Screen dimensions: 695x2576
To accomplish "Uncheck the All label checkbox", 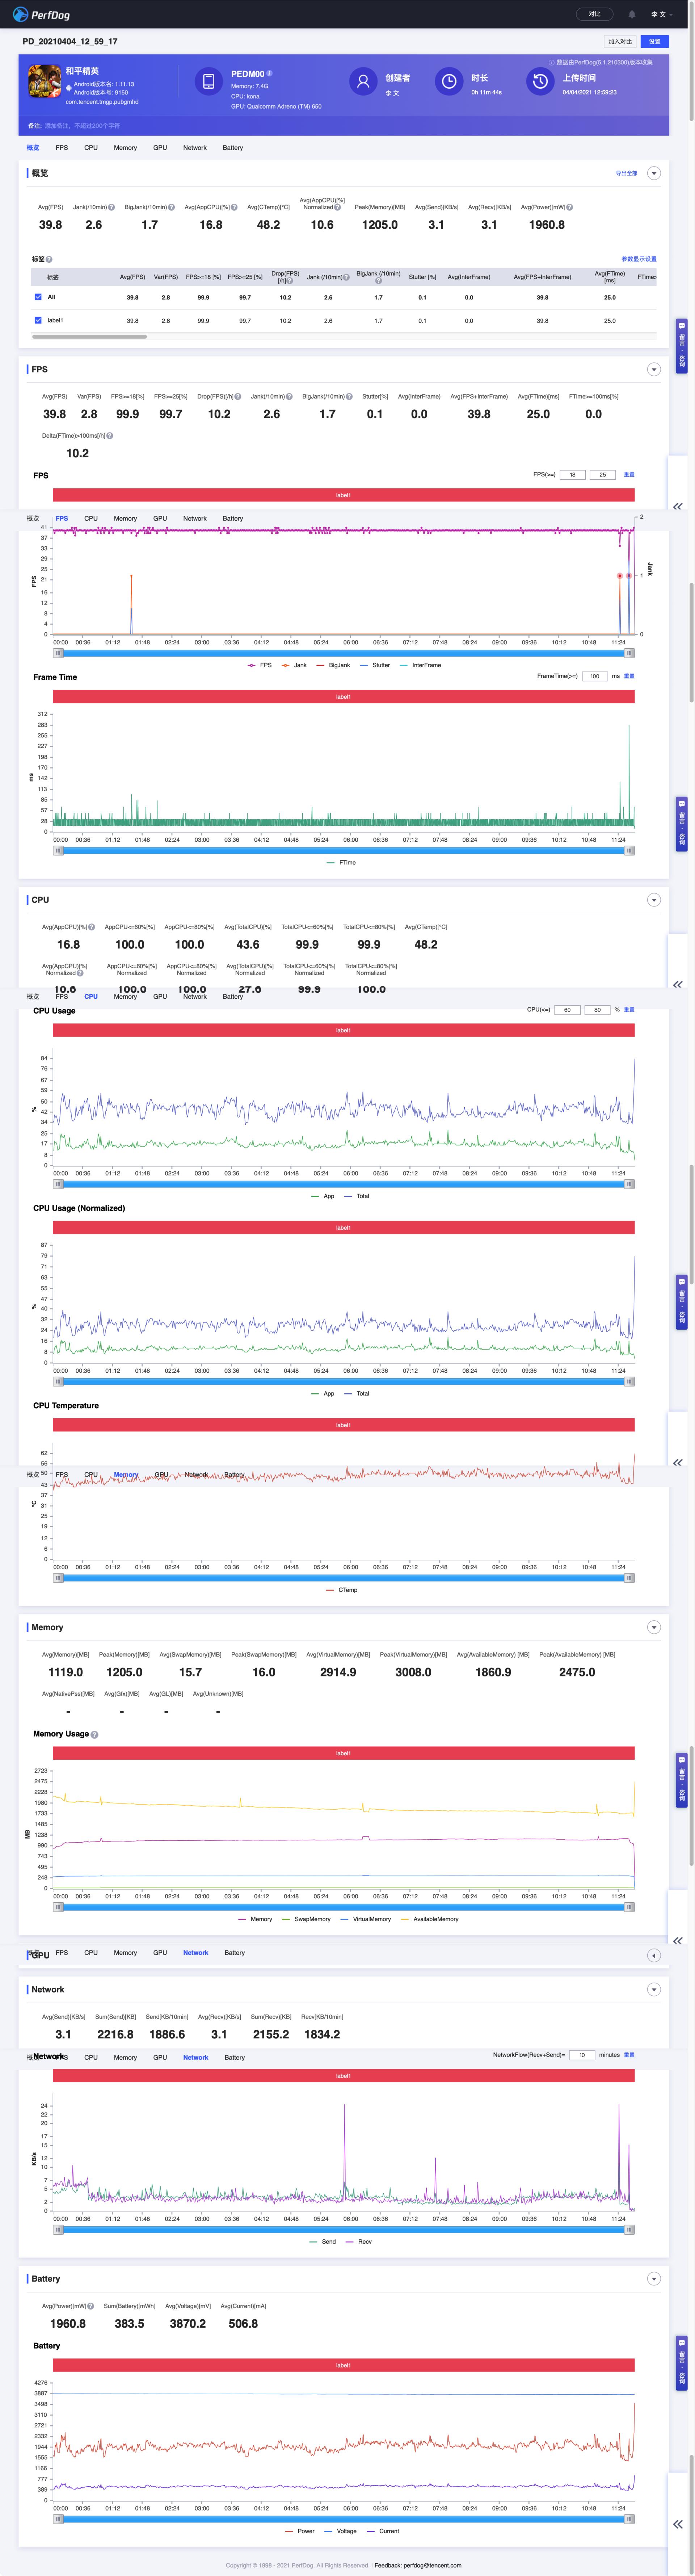I will [x=38, y=297].
